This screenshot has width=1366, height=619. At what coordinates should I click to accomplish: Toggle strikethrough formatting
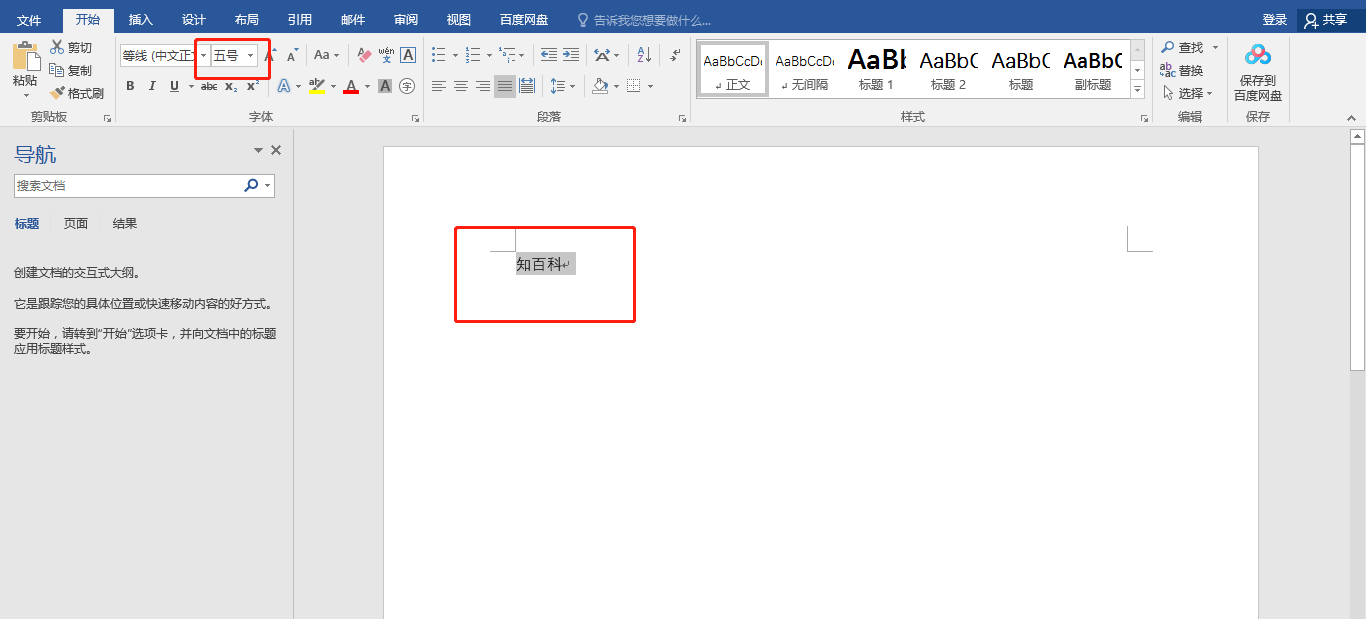(x=209, y=86)
